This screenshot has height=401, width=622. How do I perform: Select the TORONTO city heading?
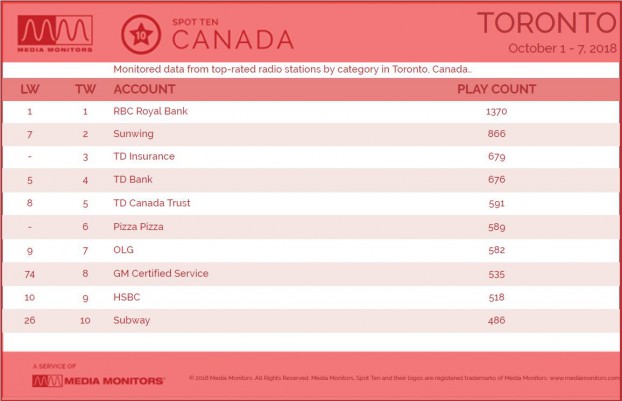pos(547,23)
